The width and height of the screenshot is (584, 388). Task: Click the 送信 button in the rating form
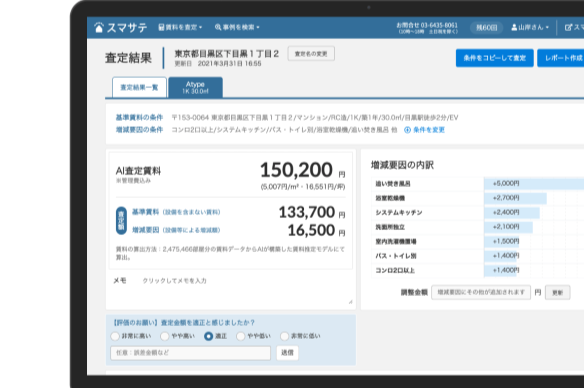287,353
